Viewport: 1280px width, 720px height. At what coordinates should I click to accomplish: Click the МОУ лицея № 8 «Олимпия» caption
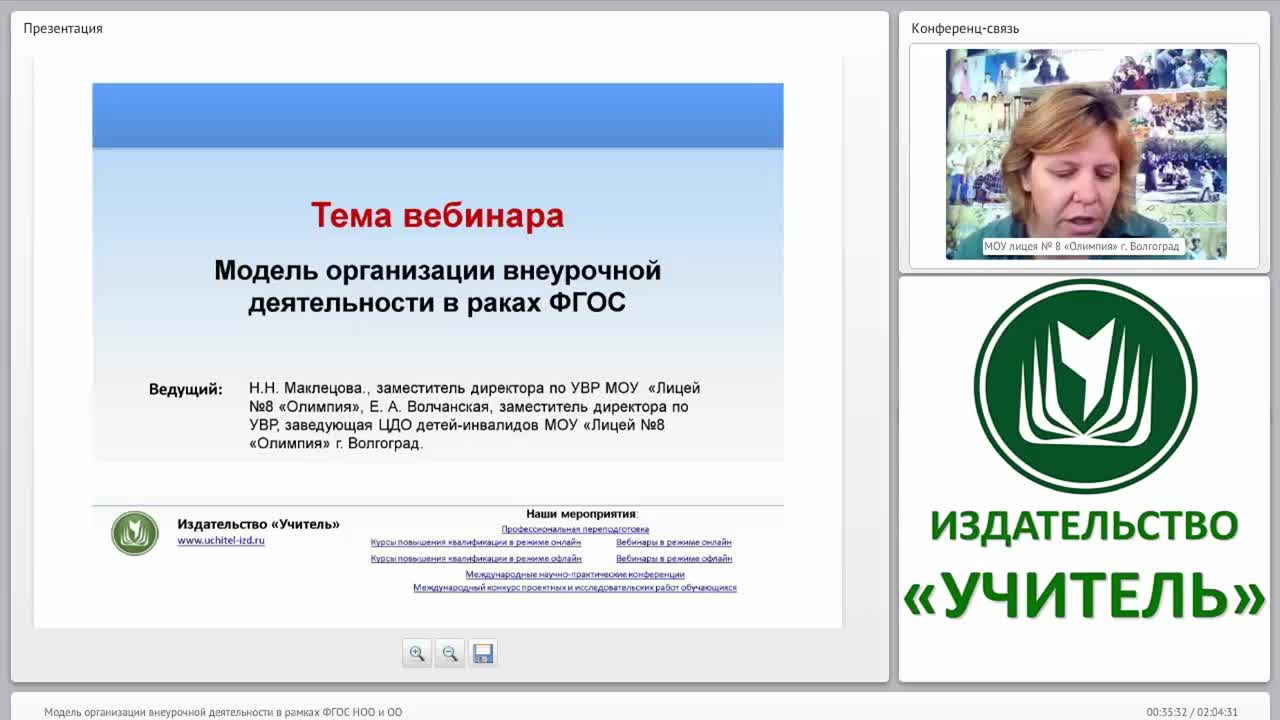[1082, 246]
